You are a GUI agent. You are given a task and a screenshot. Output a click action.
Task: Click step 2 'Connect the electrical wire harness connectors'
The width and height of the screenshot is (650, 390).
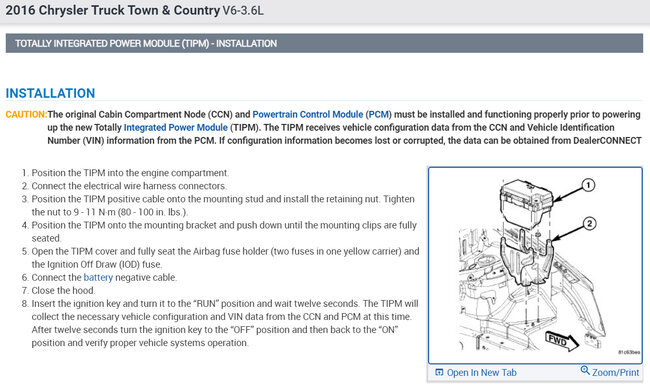tap(129, 186)
